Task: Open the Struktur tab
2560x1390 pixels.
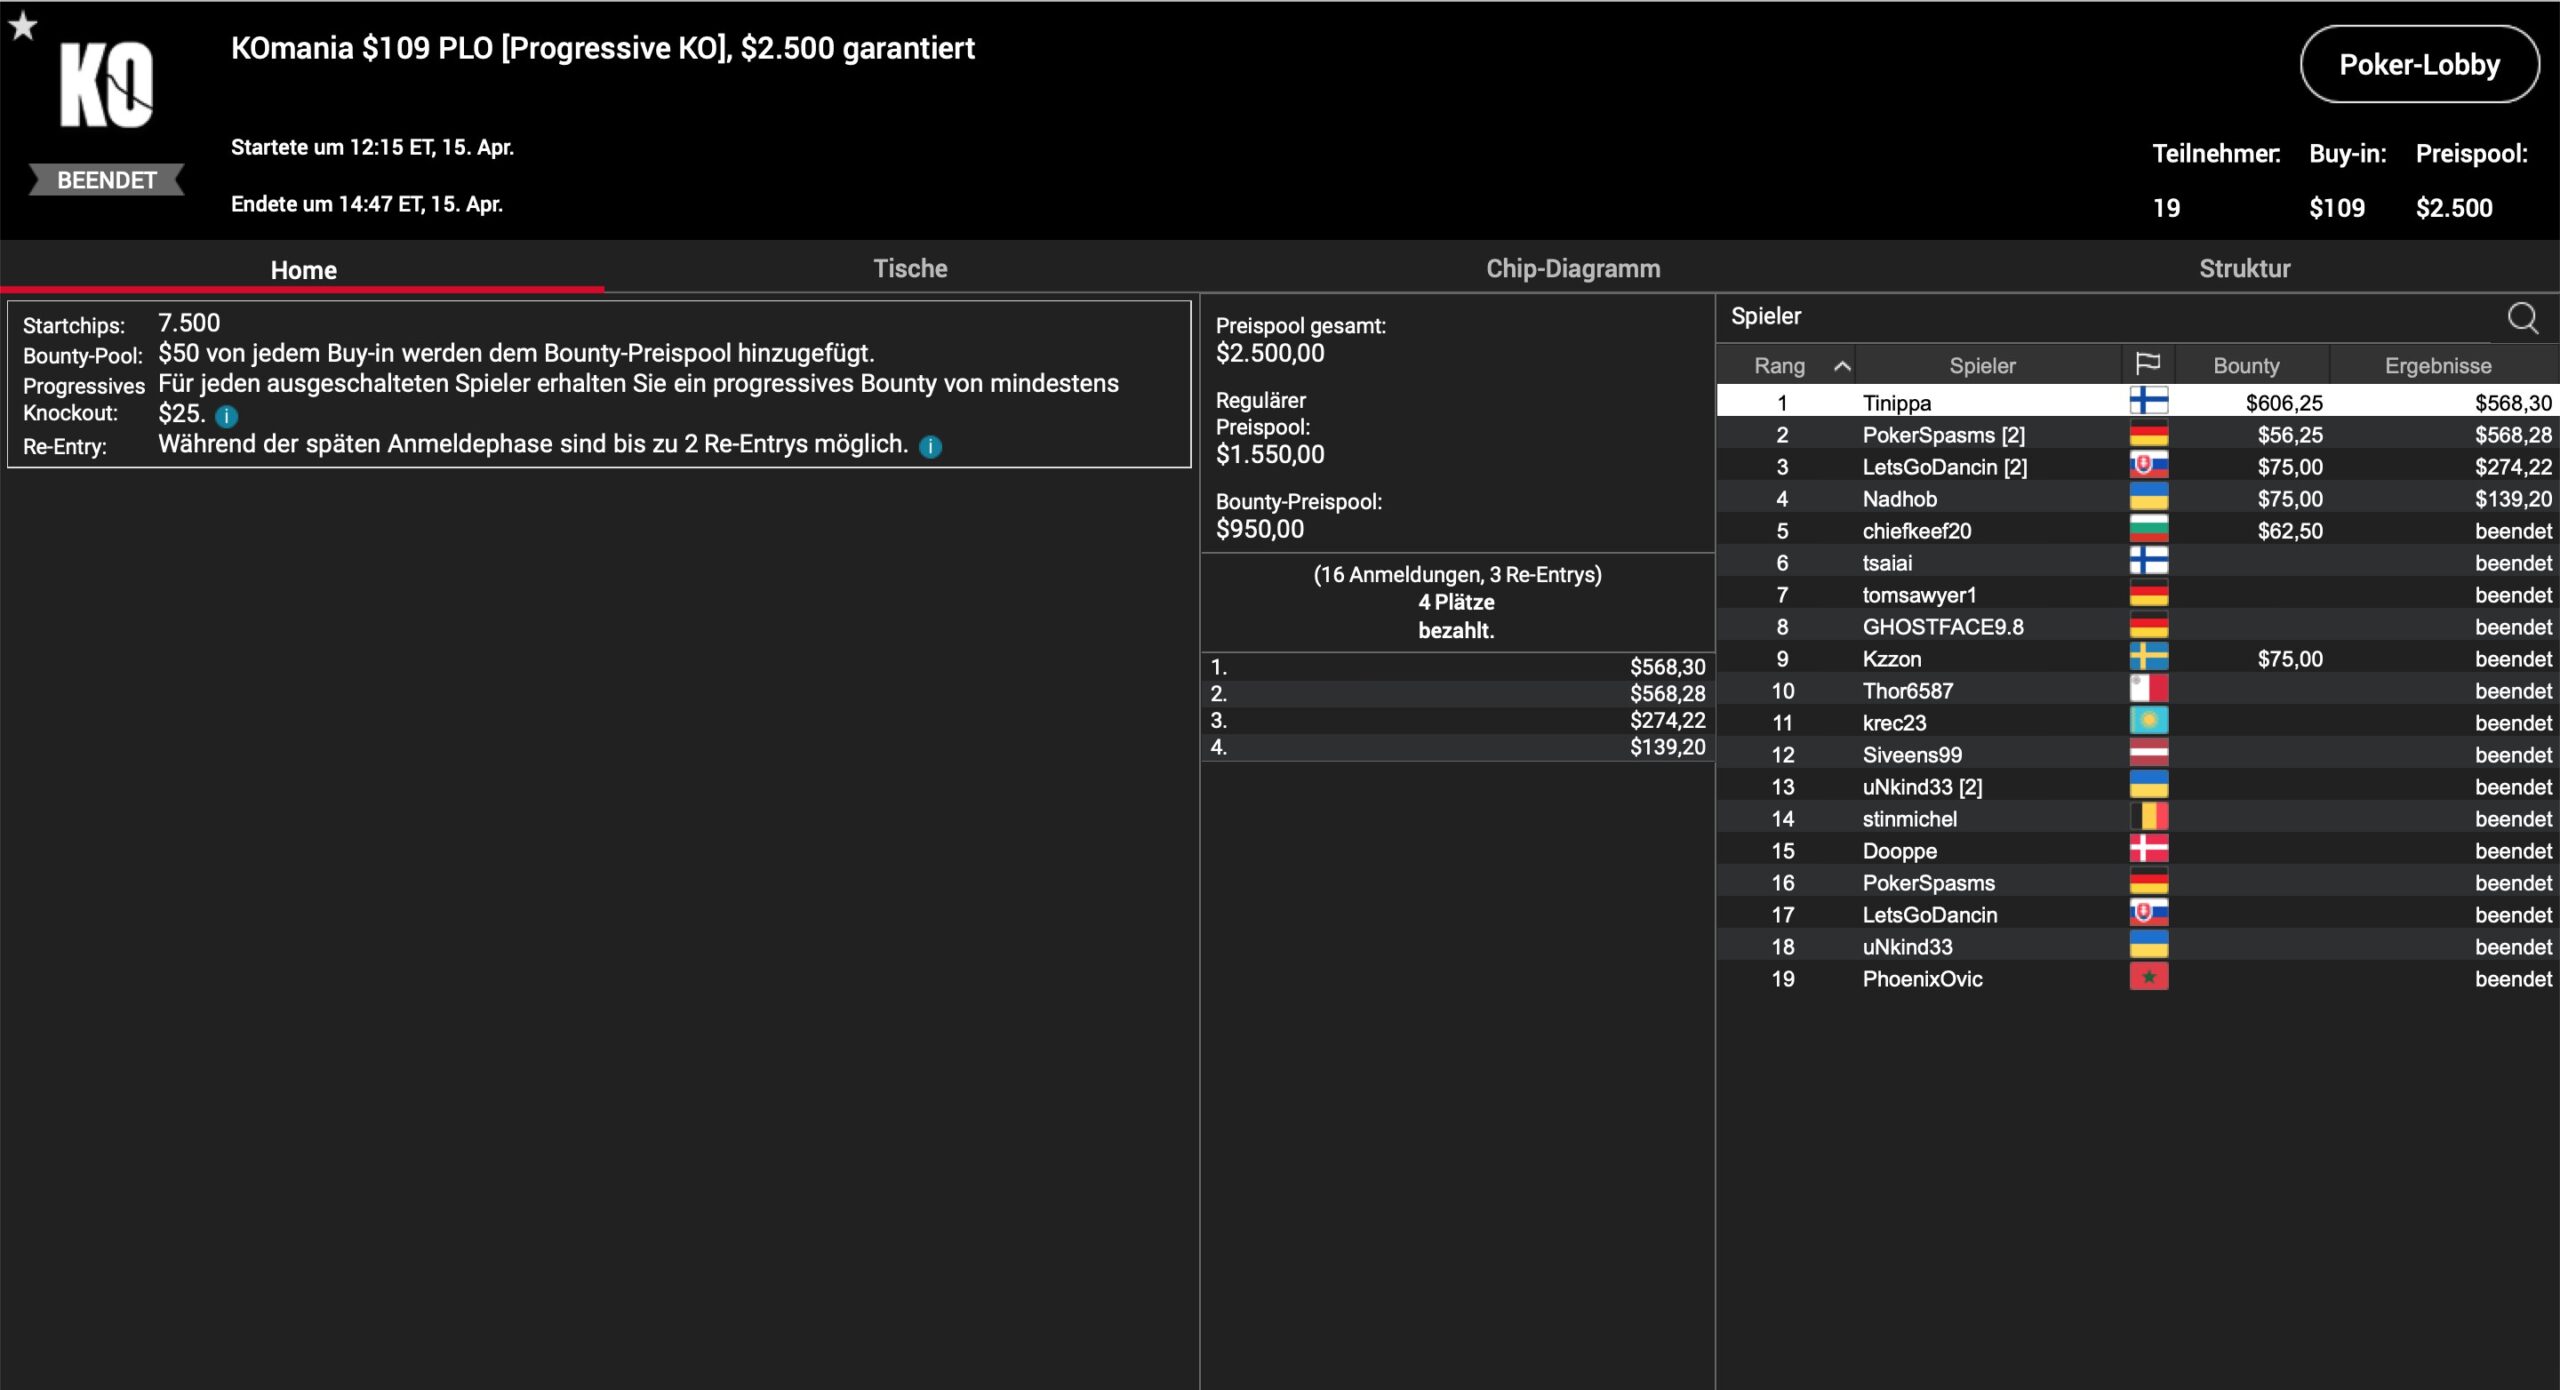Action: [2244, 268]
